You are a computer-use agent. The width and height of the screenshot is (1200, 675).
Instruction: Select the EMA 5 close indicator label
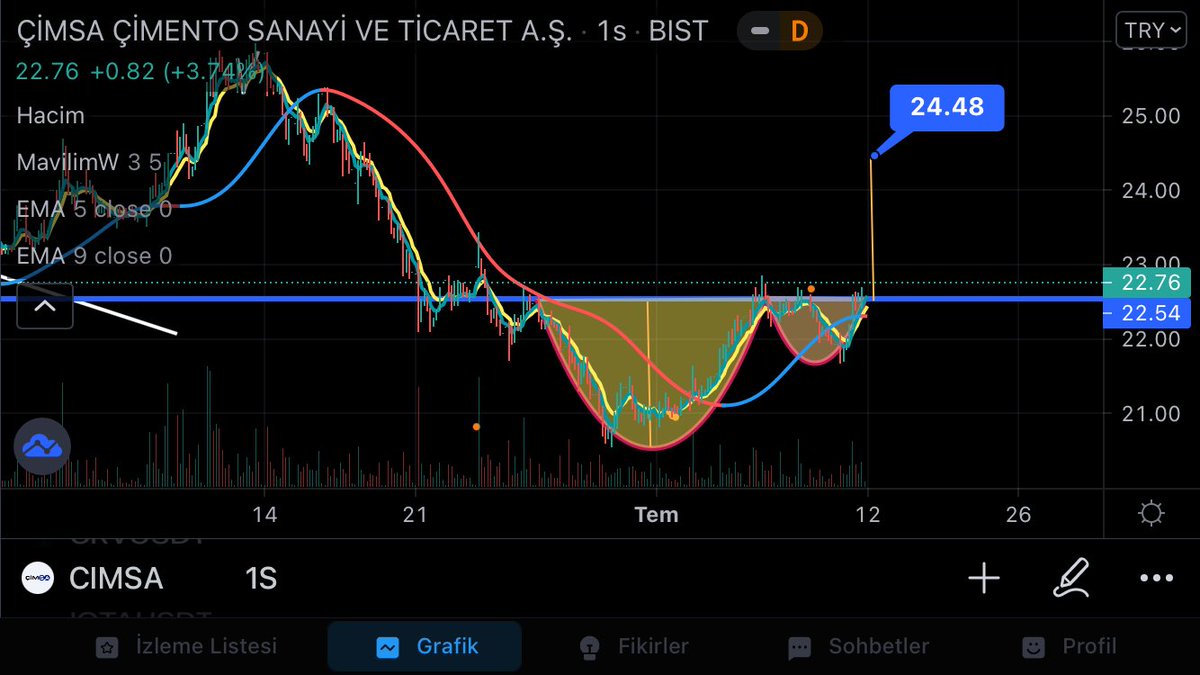tap(93, 210)
